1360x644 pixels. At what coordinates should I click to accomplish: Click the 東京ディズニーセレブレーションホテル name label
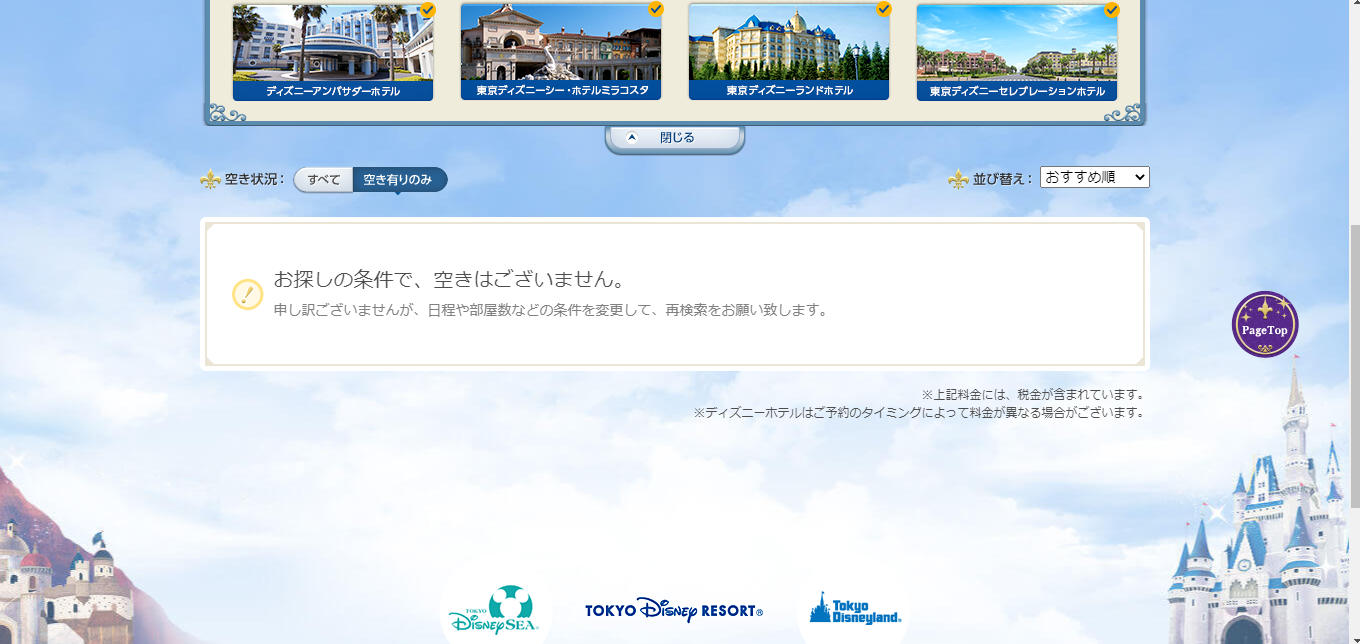coord(1017,92)
